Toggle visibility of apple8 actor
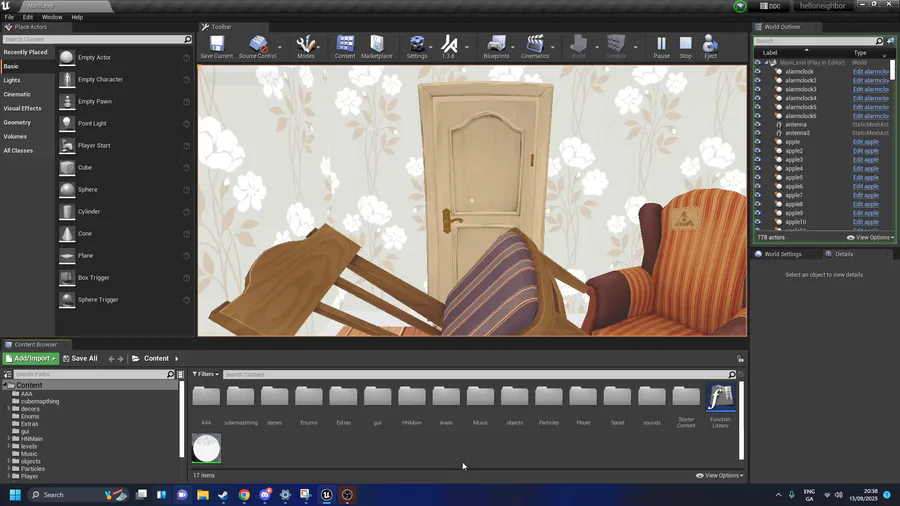 (x=758, y=204)
